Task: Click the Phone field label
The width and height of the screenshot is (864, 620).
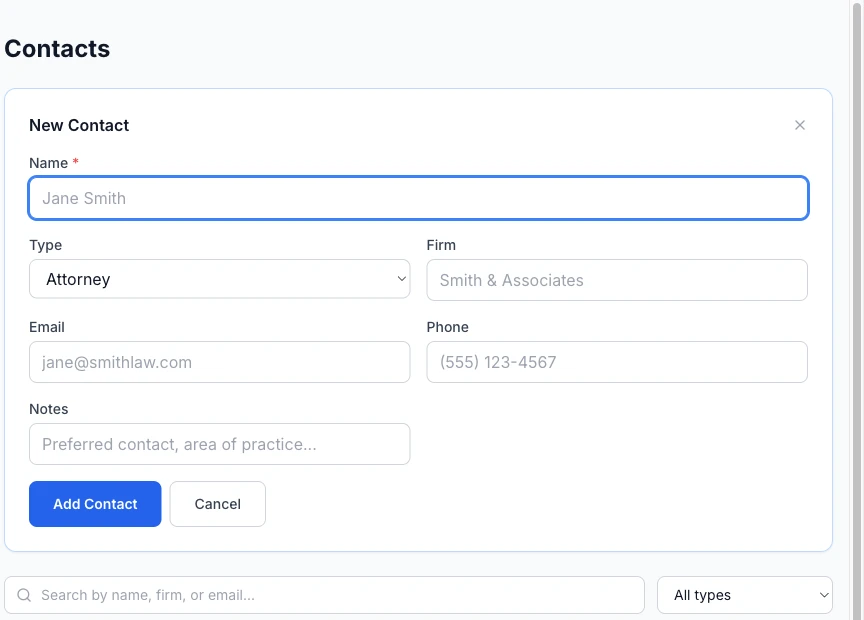Action: tap(447, 327)
